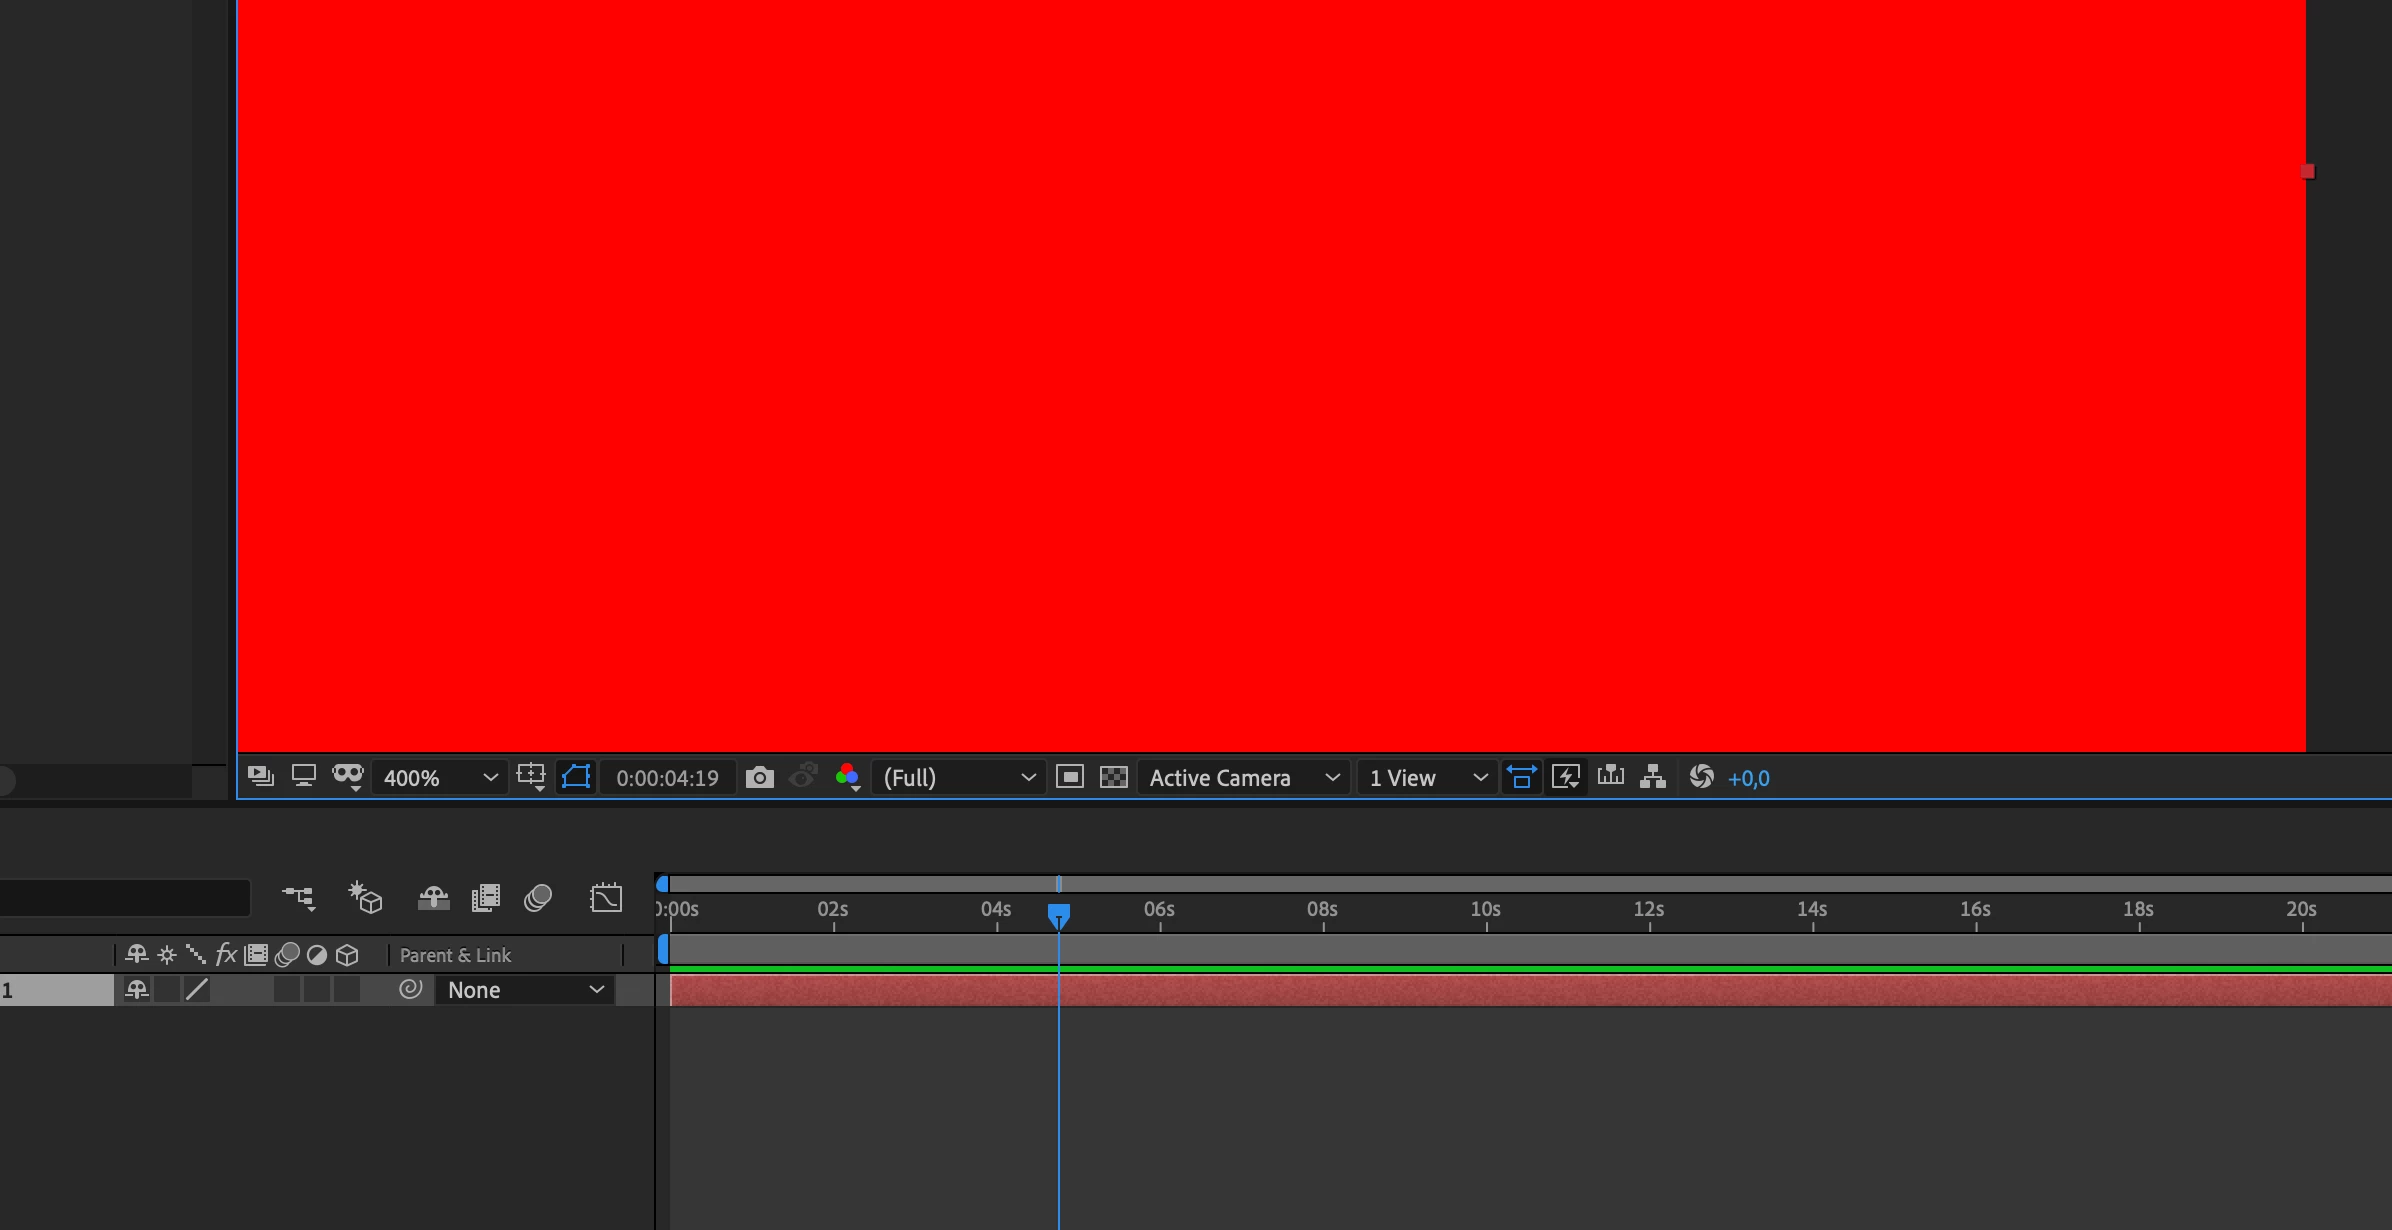Click the 10s mark on time ruler
The height and width of the screenshot is (1230, 2392).
(1486, 910)
